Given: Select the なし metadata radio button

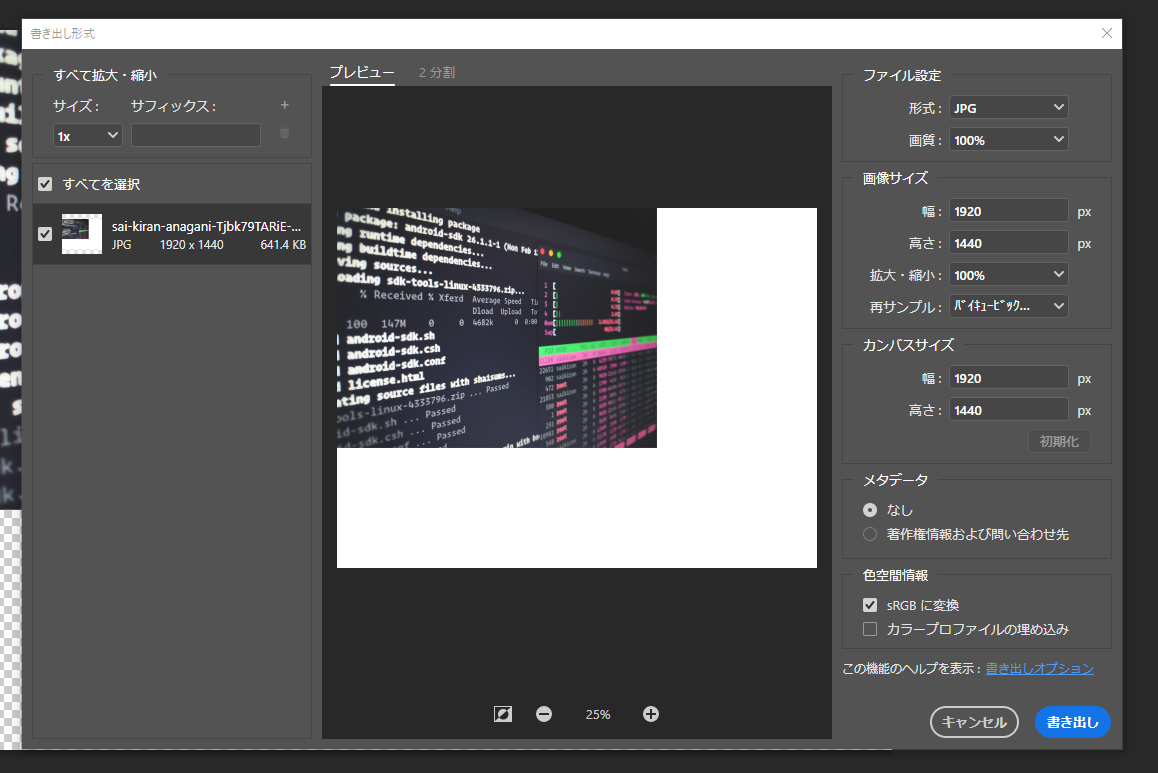Looking at the screenshot, I should tap(870, 510).
